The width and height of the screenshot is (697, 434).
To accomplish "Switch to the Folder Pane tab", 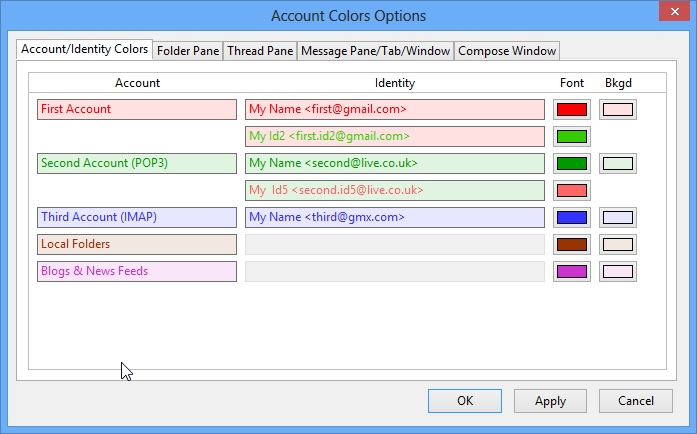I will click(x=188, y=51).
